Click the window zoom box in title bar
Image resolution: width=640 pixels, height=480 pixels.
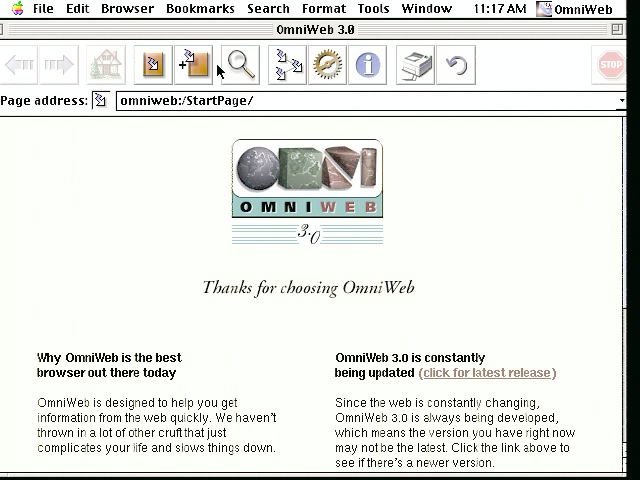(617, 29)
